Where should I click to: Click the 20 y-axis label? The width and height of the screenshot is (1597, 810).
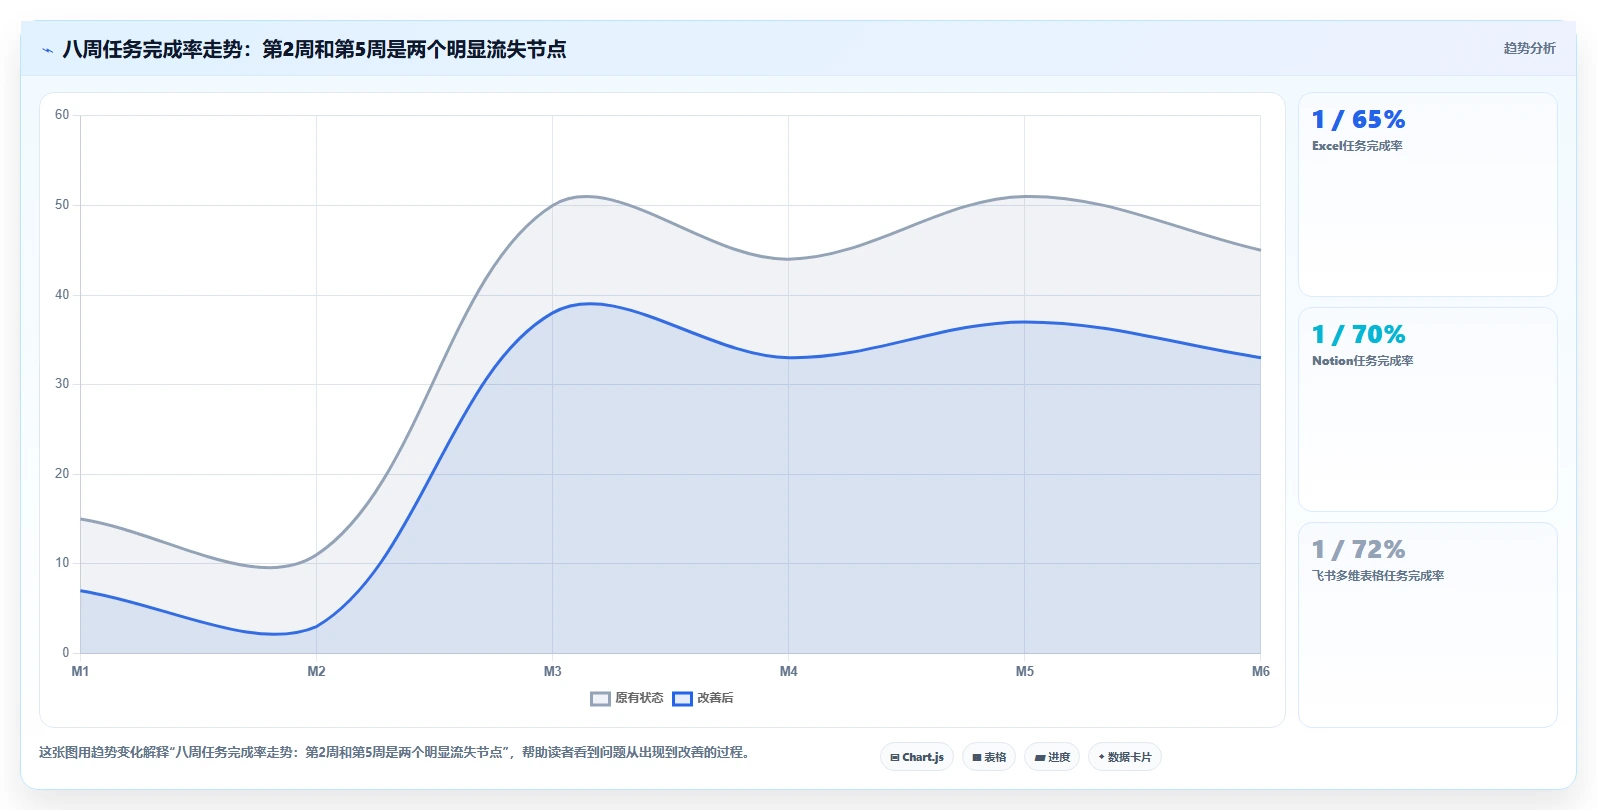(x=62, y=474)
